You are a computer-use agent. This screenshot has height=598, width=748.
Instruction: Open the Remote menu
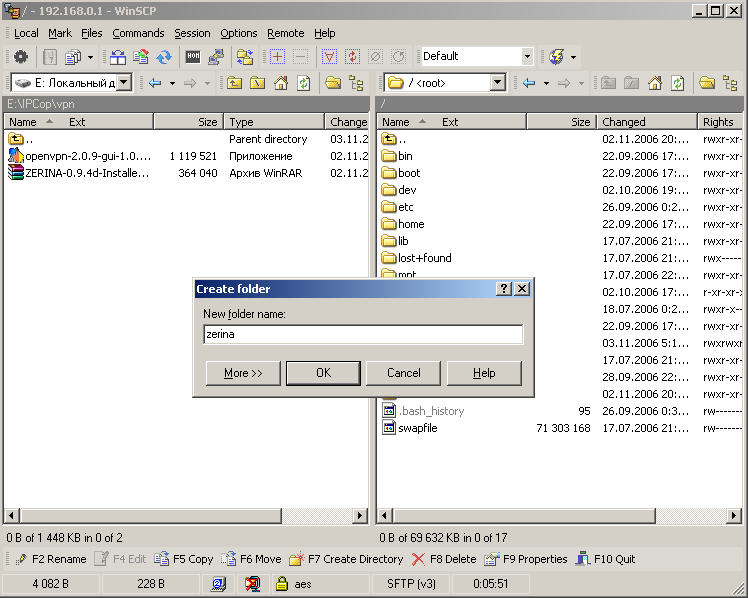tap(286, 33)
